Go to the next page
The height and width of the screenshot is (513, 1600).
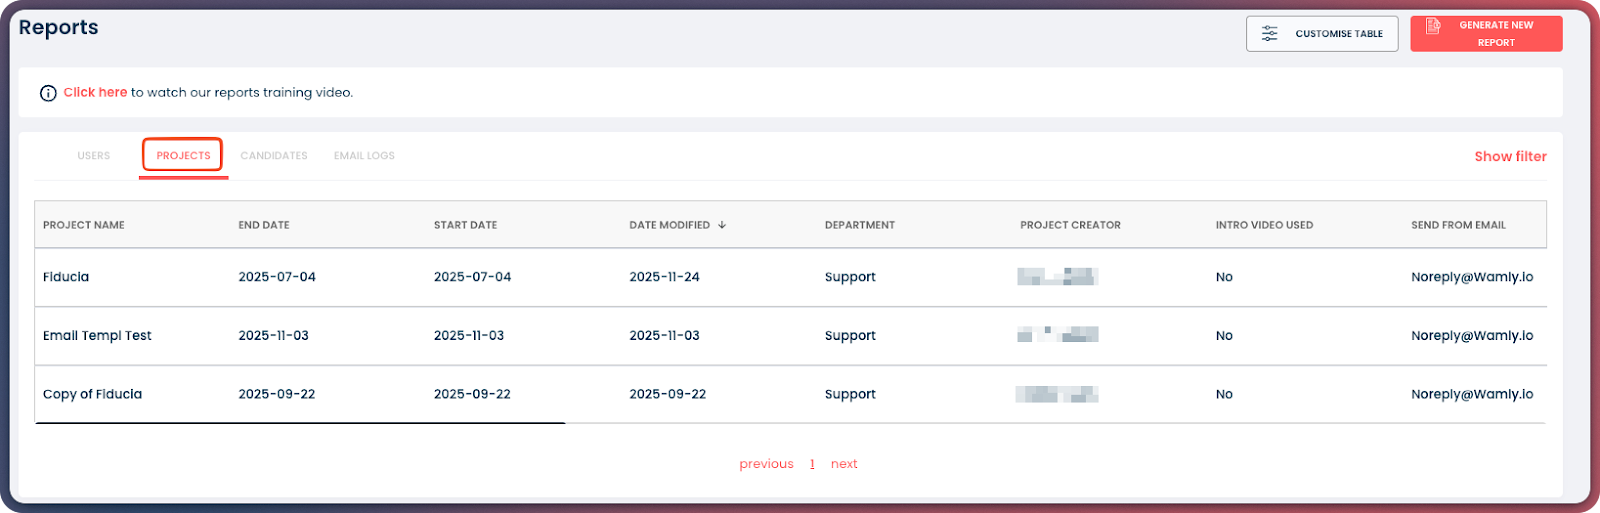coord(844,464)
